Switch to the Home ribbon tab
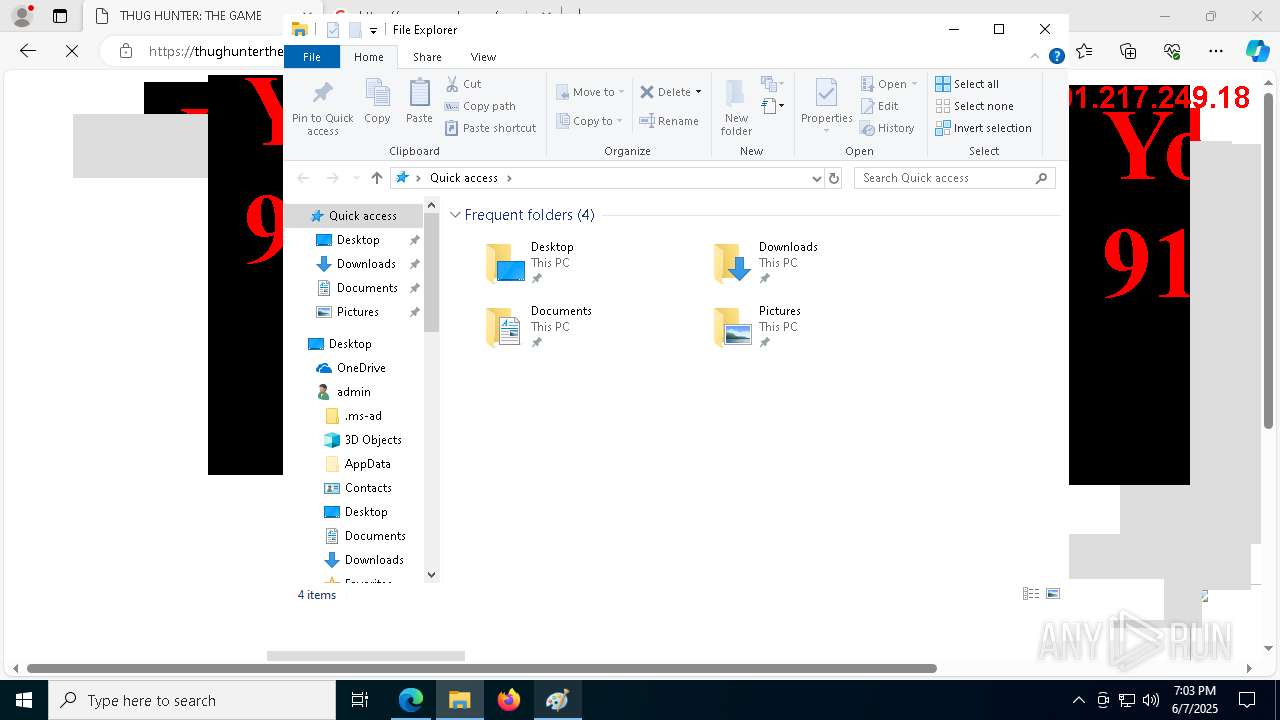 click(369, 57)
